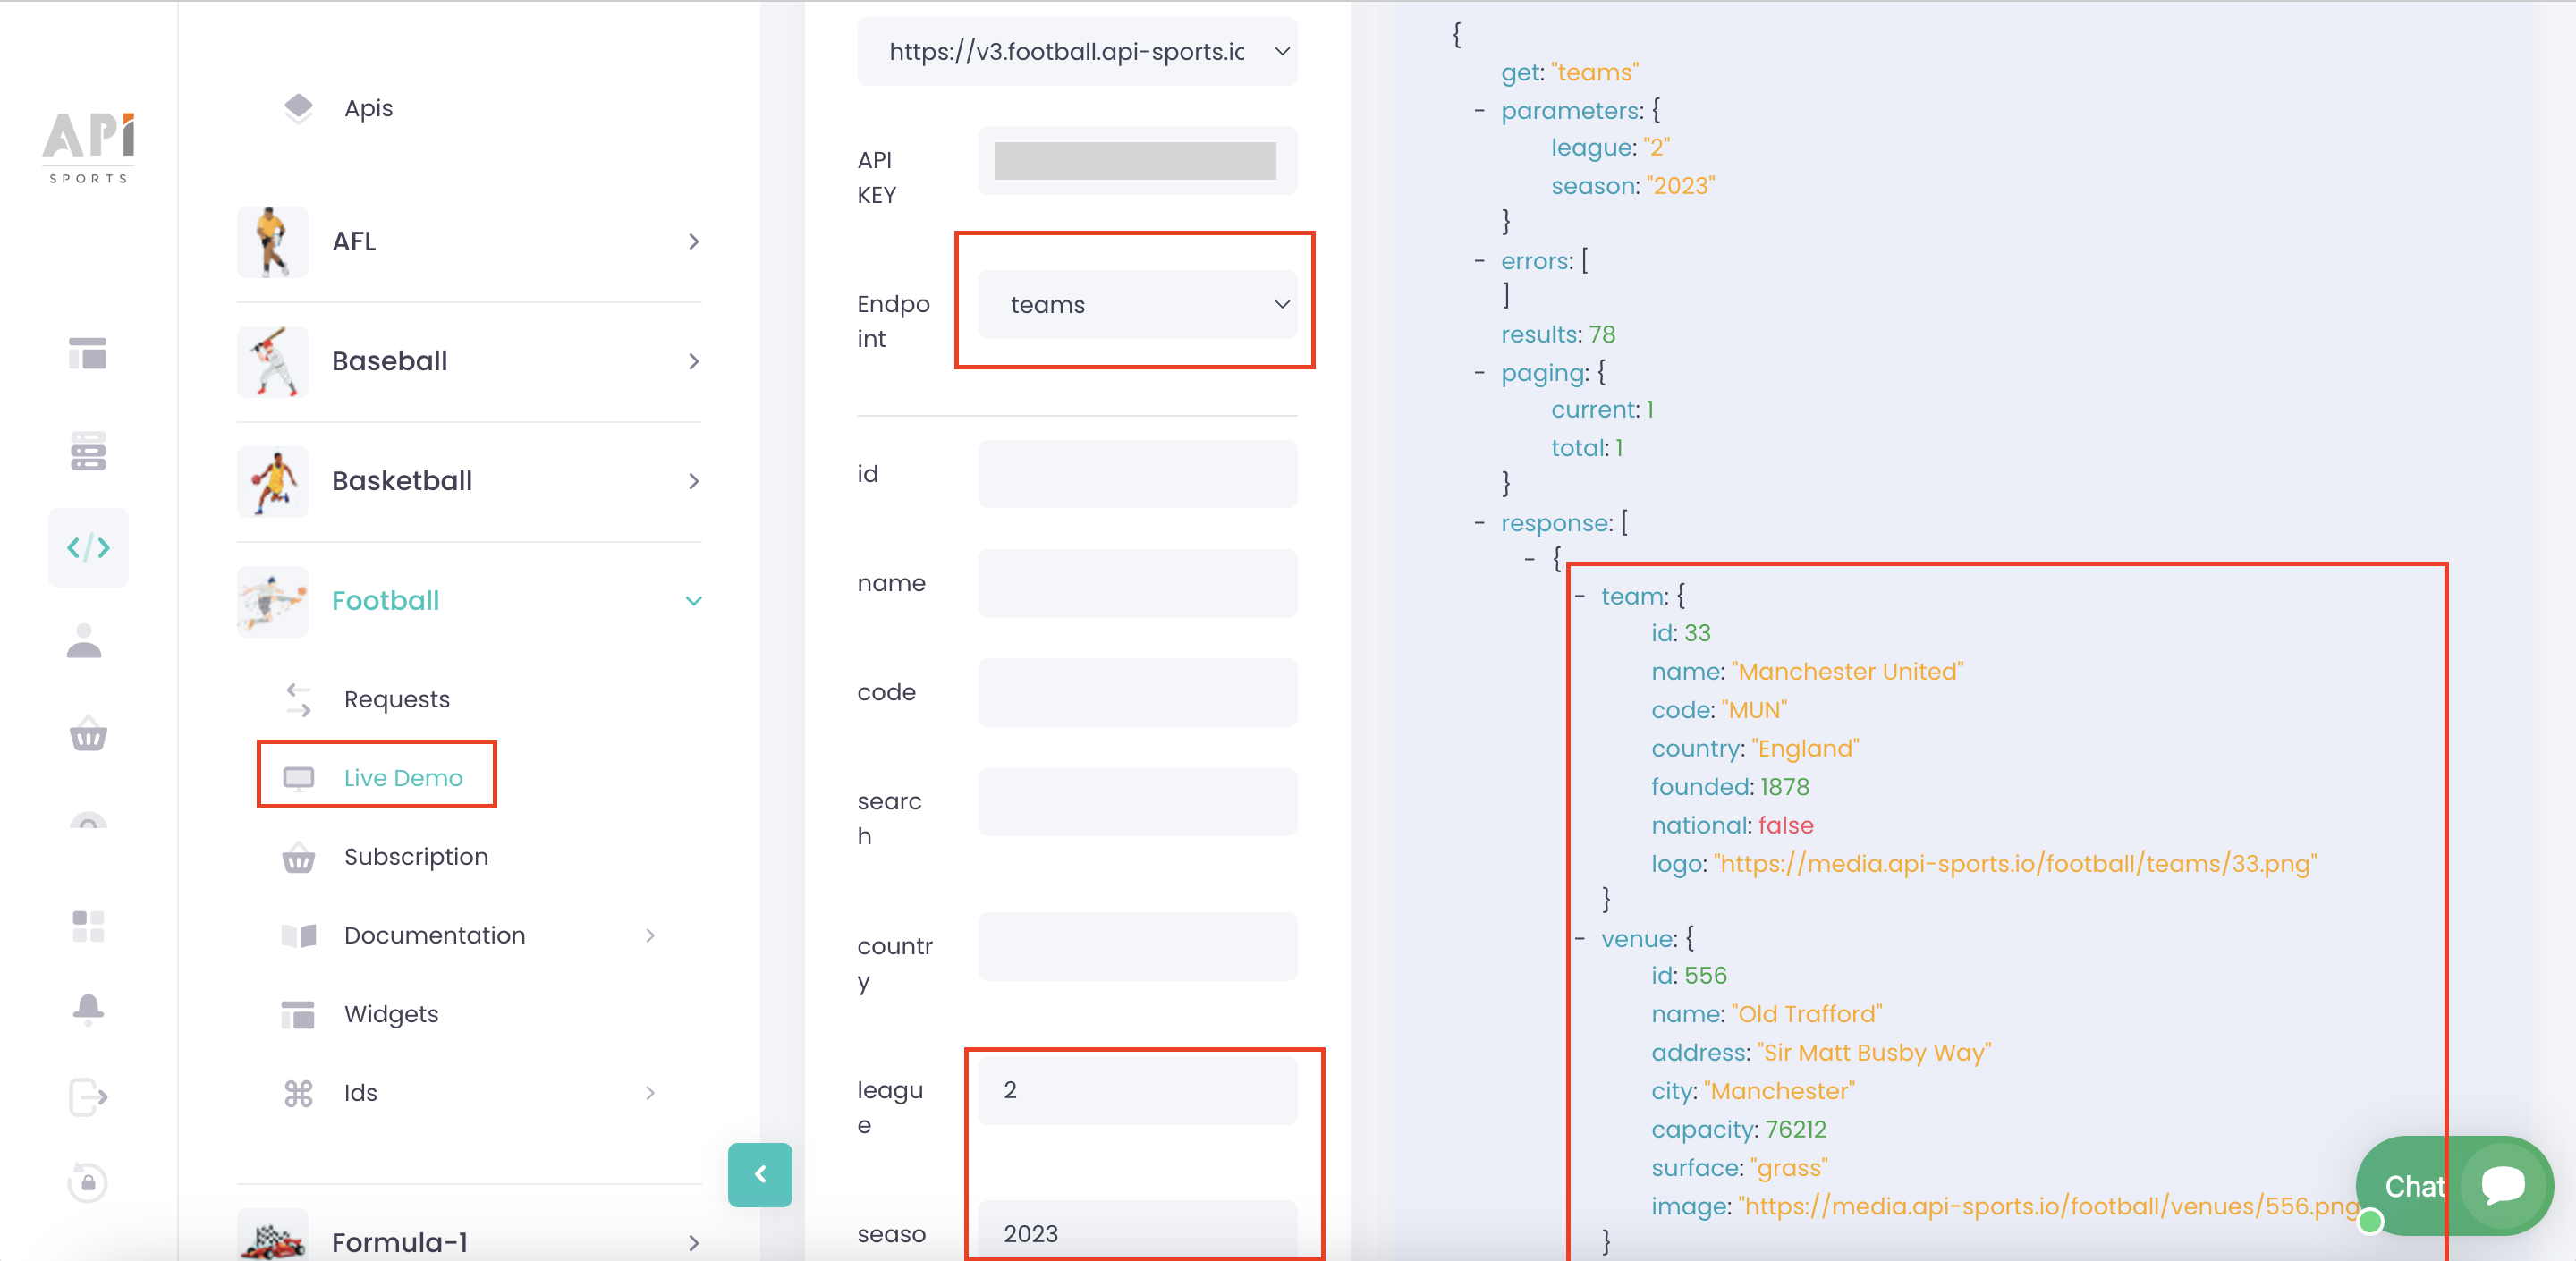The height and width of the screenshot is (1261, 2576).
Task: Click the code editor panel icon
Action: pos(89,548)
